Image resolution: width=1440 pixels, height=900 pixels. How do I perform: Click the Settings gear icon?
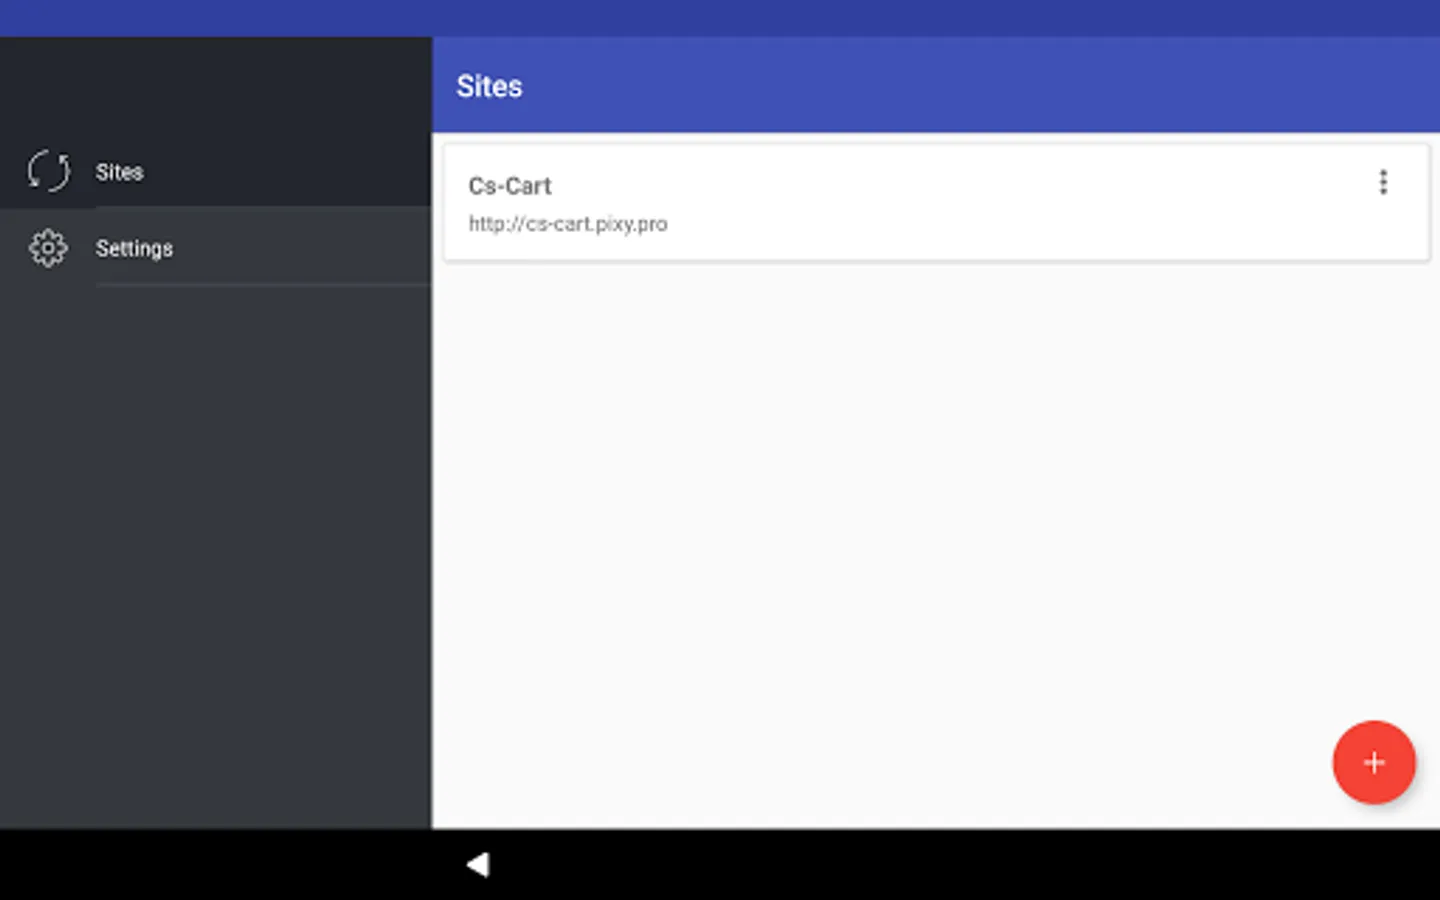coord(48,248)
